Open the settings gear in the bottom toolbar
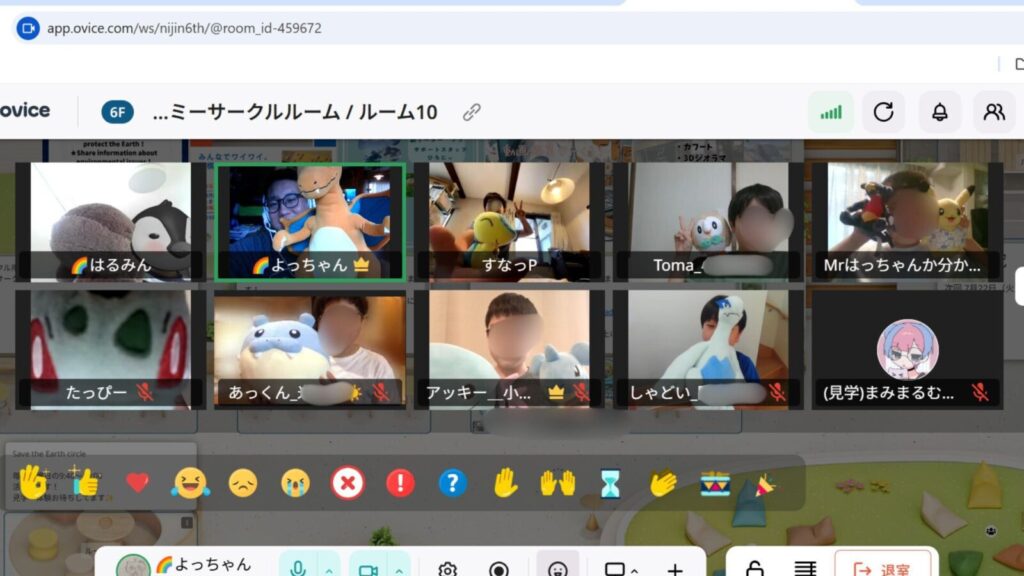Image resolution: width=1024 pixels, height=576 pixels. (447, 568)
